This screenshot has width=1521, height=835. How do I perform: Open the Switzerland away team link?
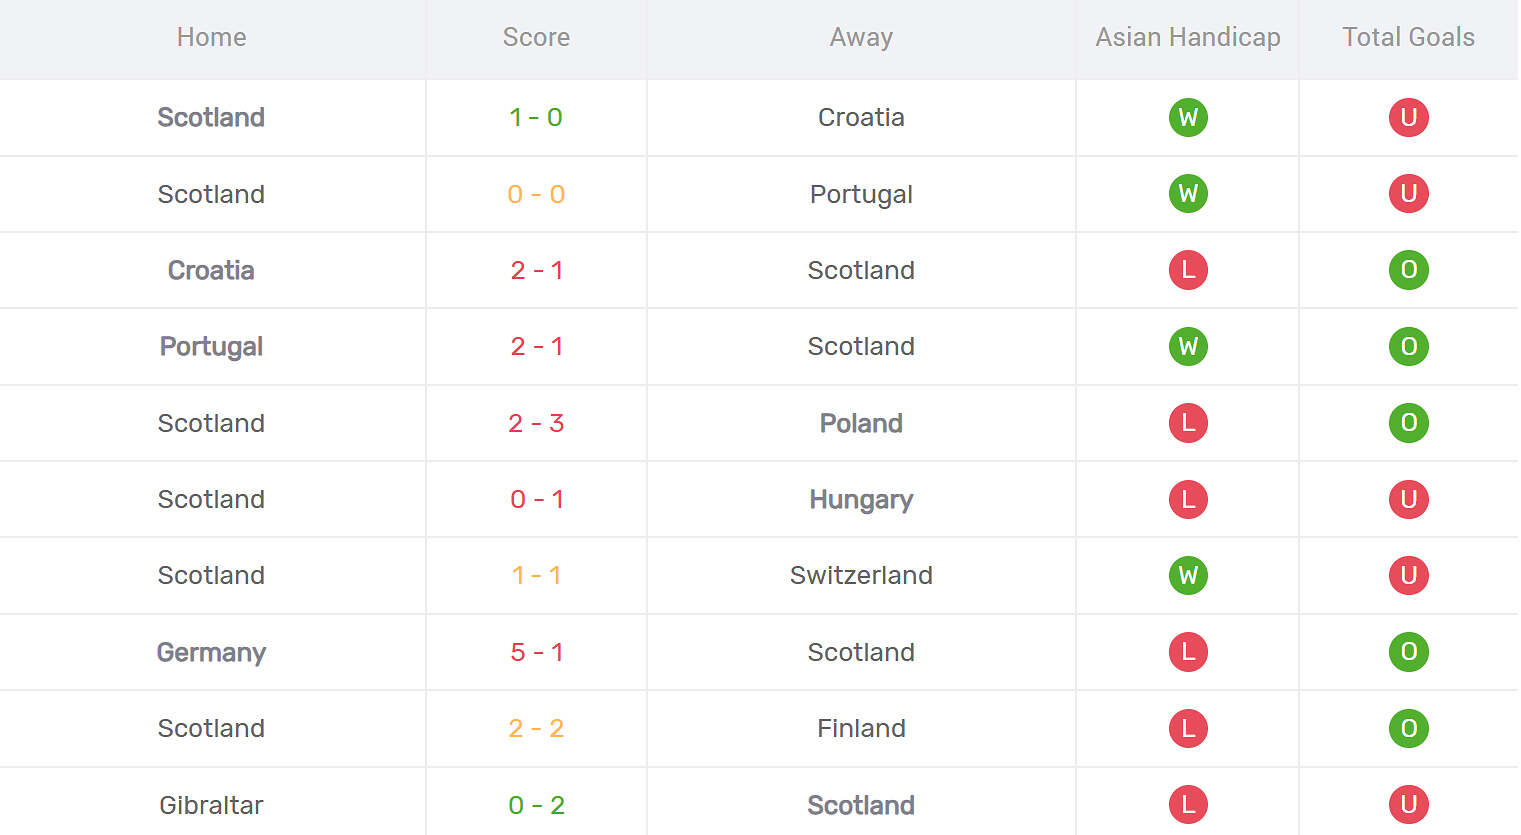(x=861, y=575)
